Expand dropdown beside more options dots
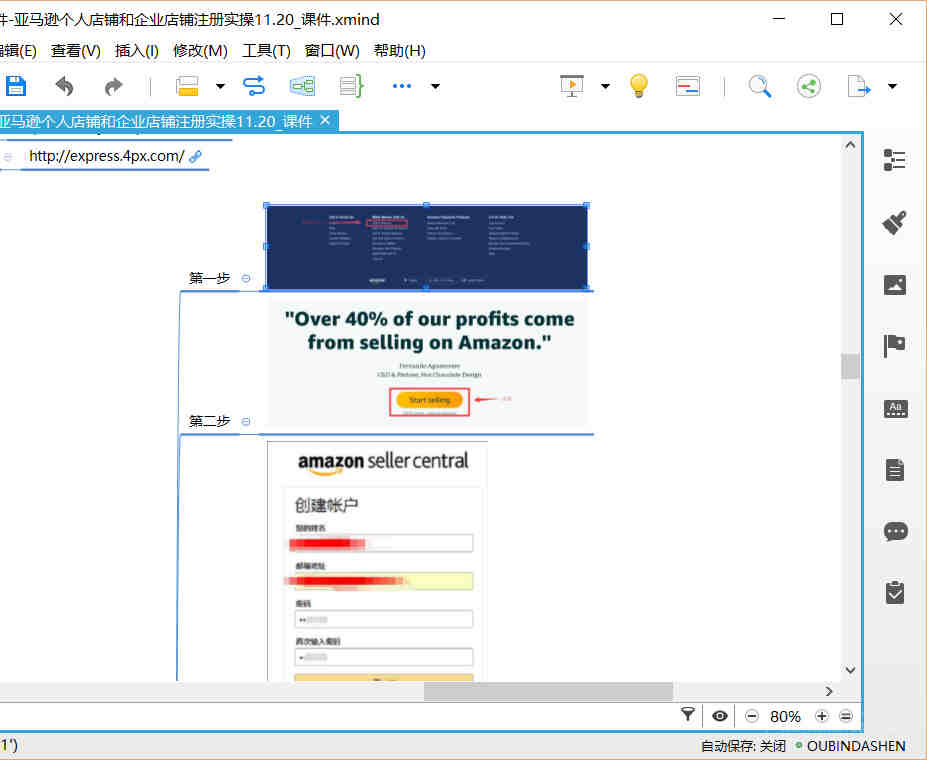The height and width of the screenshot is (760, 927). (435, 86)
